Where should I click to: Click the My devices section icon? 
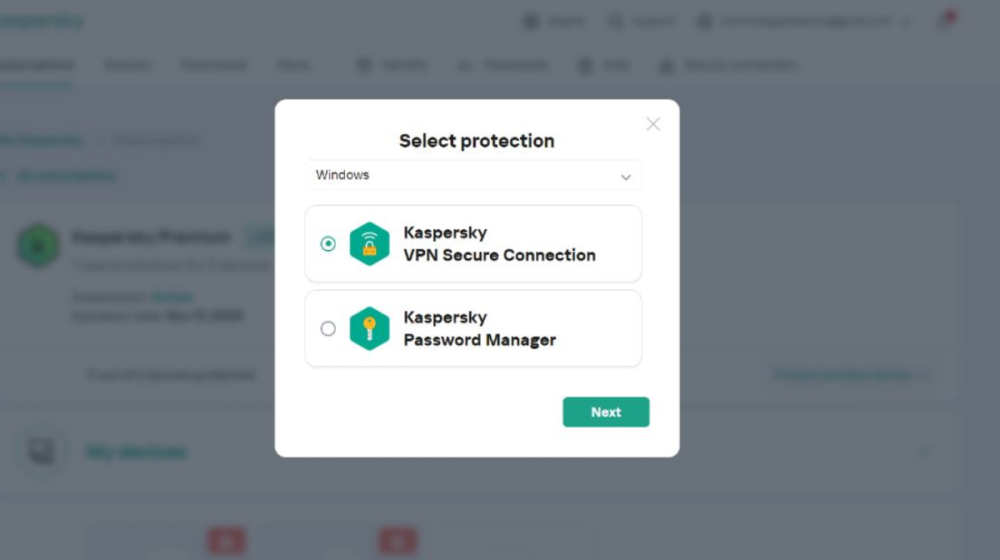point(41,452)
